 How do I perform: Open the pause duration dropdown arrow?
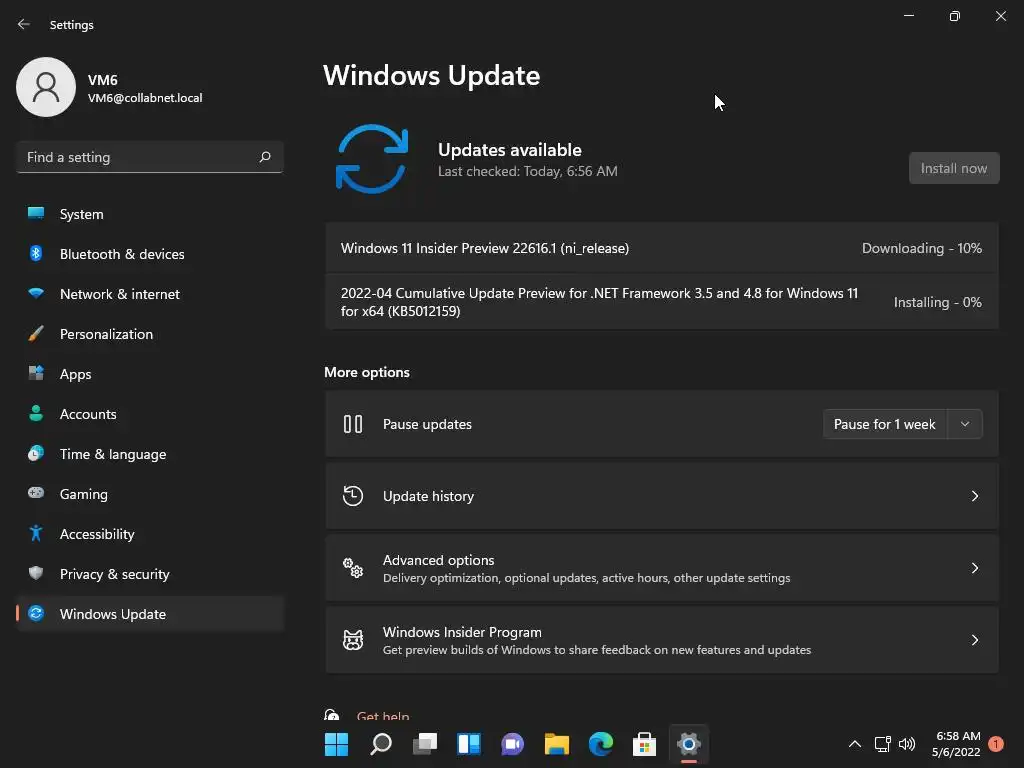965,424
